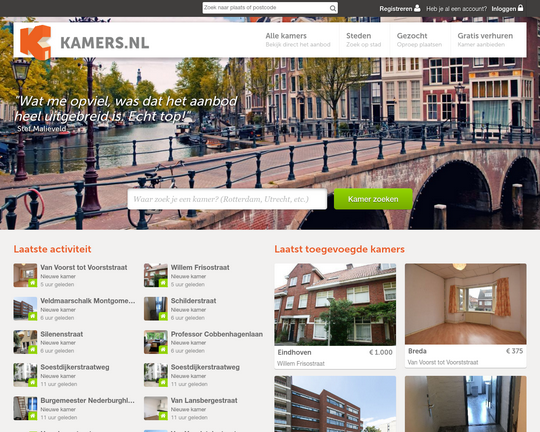
Task: Click the Laatst toegevoegde kamers heading
Action: pos(340,249)
